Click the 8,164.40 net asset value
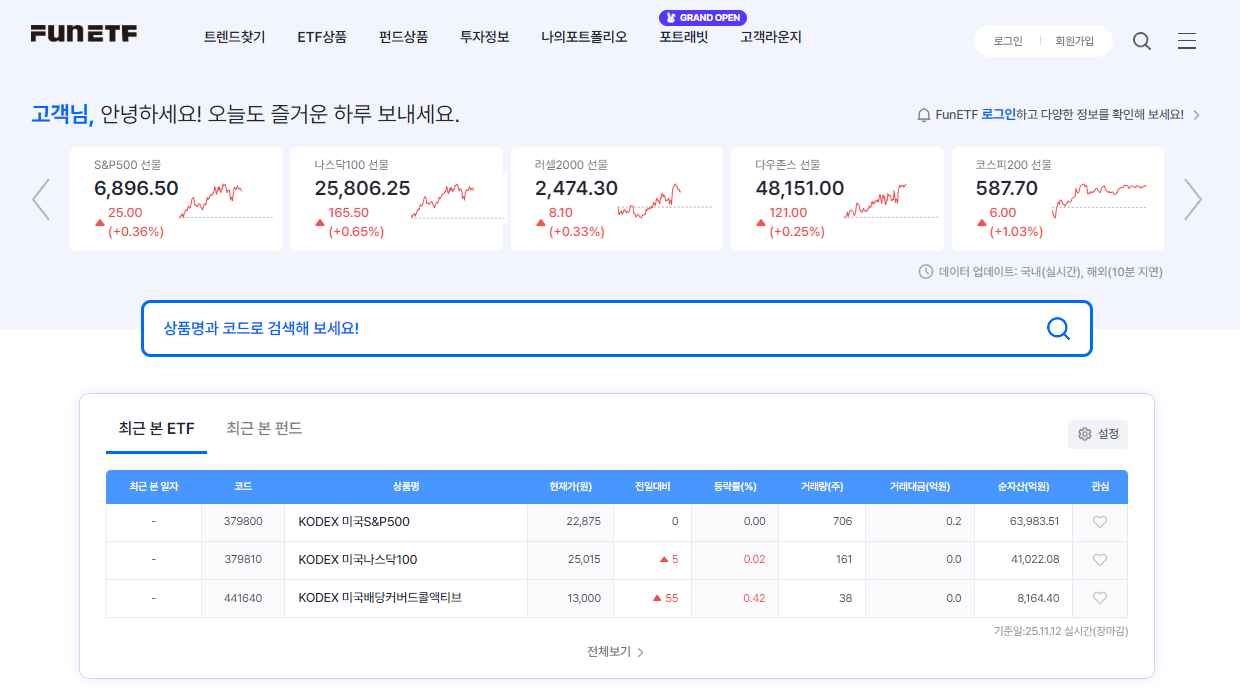Screen dimensions: 1240x693 click(x=1038, y=598)
